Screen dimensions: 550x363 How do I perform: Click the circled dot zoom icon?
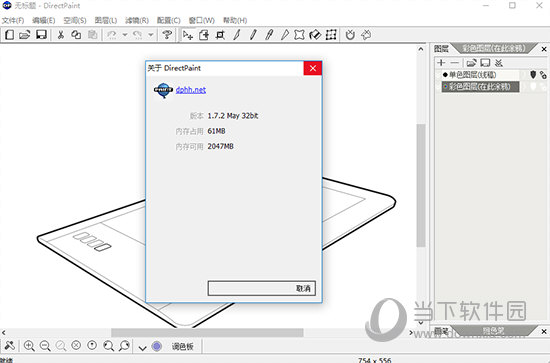pos(92,345)
